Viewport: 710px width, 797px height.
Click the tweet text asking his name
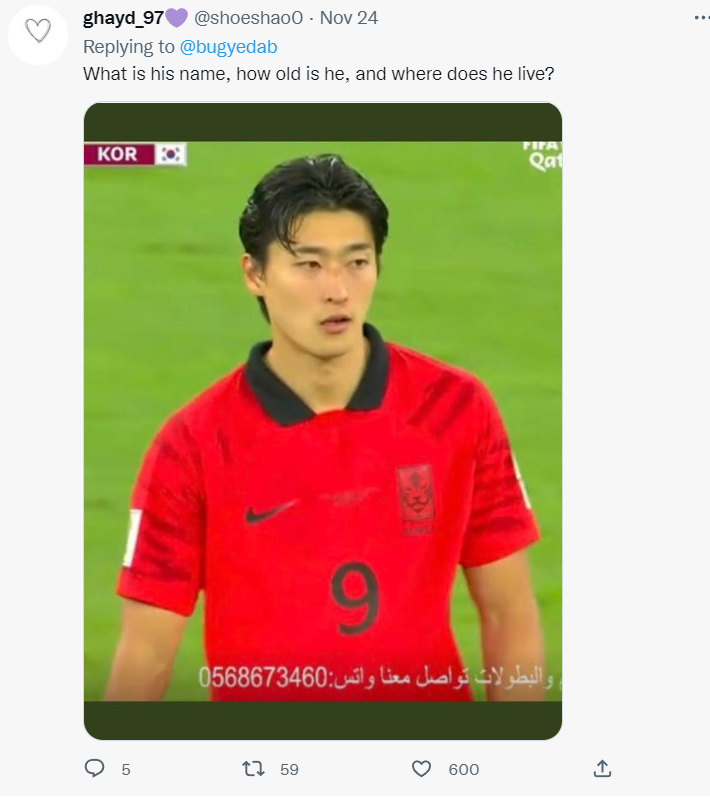318,74
